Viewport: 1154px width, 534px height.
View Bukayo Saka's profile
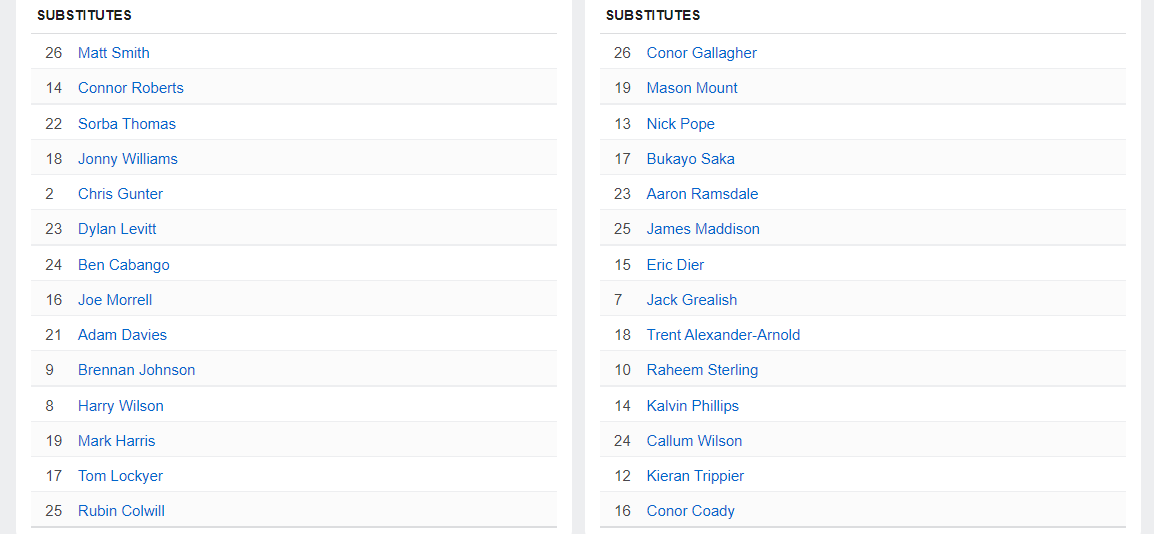[690, 159]
